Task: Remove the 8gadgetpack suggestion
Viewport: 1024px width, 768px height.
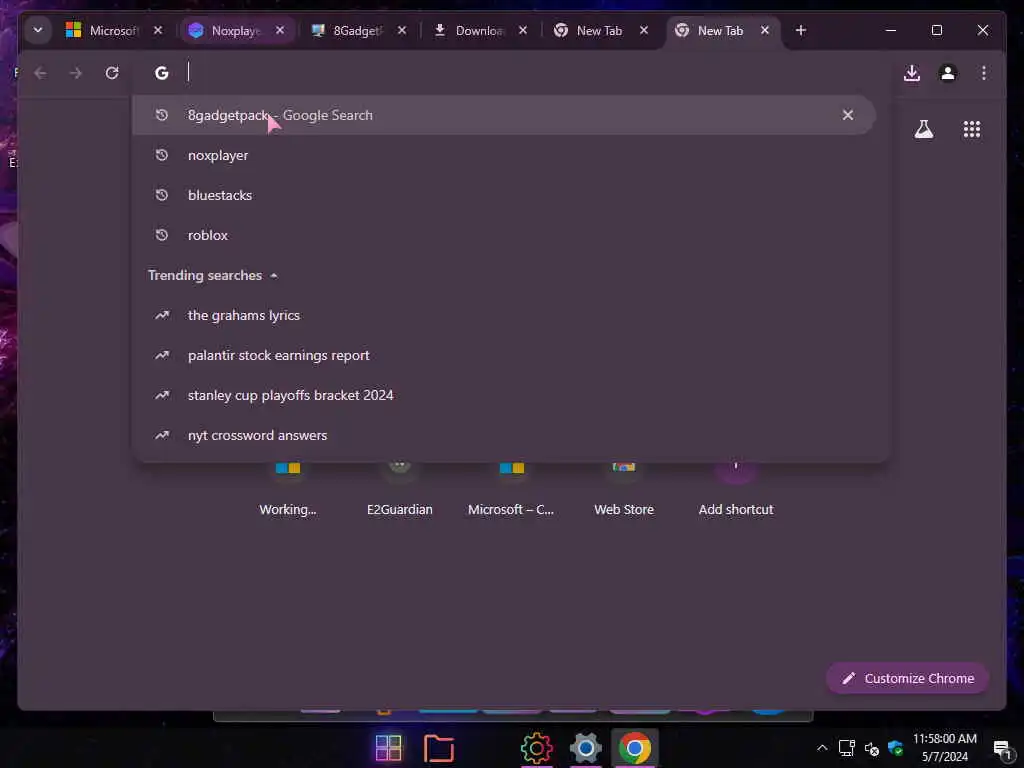Action: click(x=848, y=116)
